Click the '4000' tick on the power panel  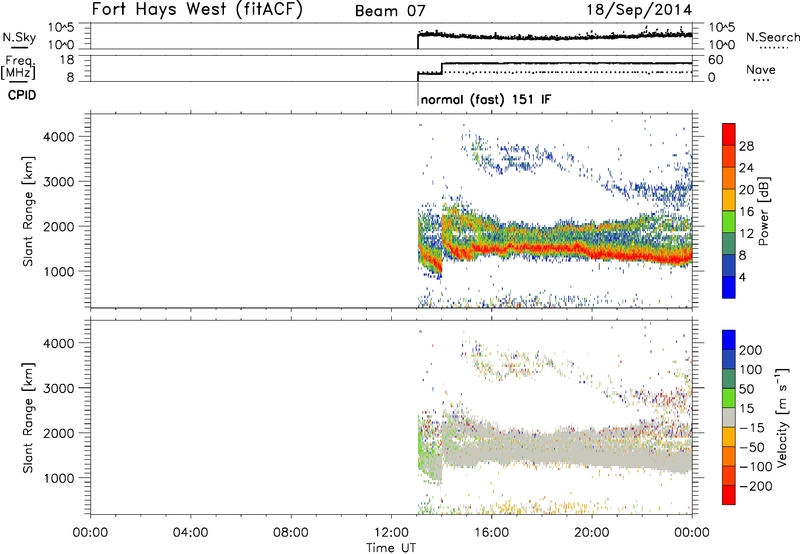tap(59, 137)
